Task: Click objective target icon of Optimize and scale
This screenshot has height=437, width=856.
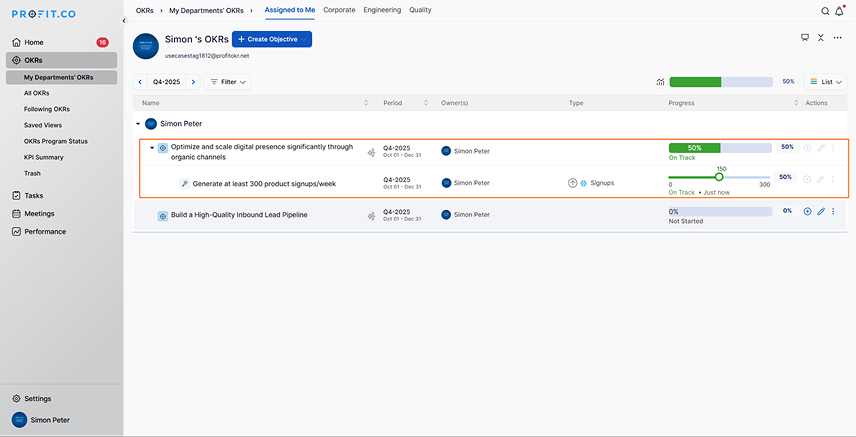Action: (x=163, y=147)
